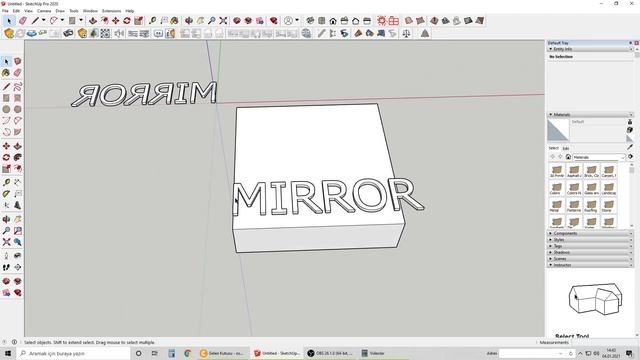Click the Measurements input box
The height and width of the screenshot is (360, 640).
tap(603, 343)
